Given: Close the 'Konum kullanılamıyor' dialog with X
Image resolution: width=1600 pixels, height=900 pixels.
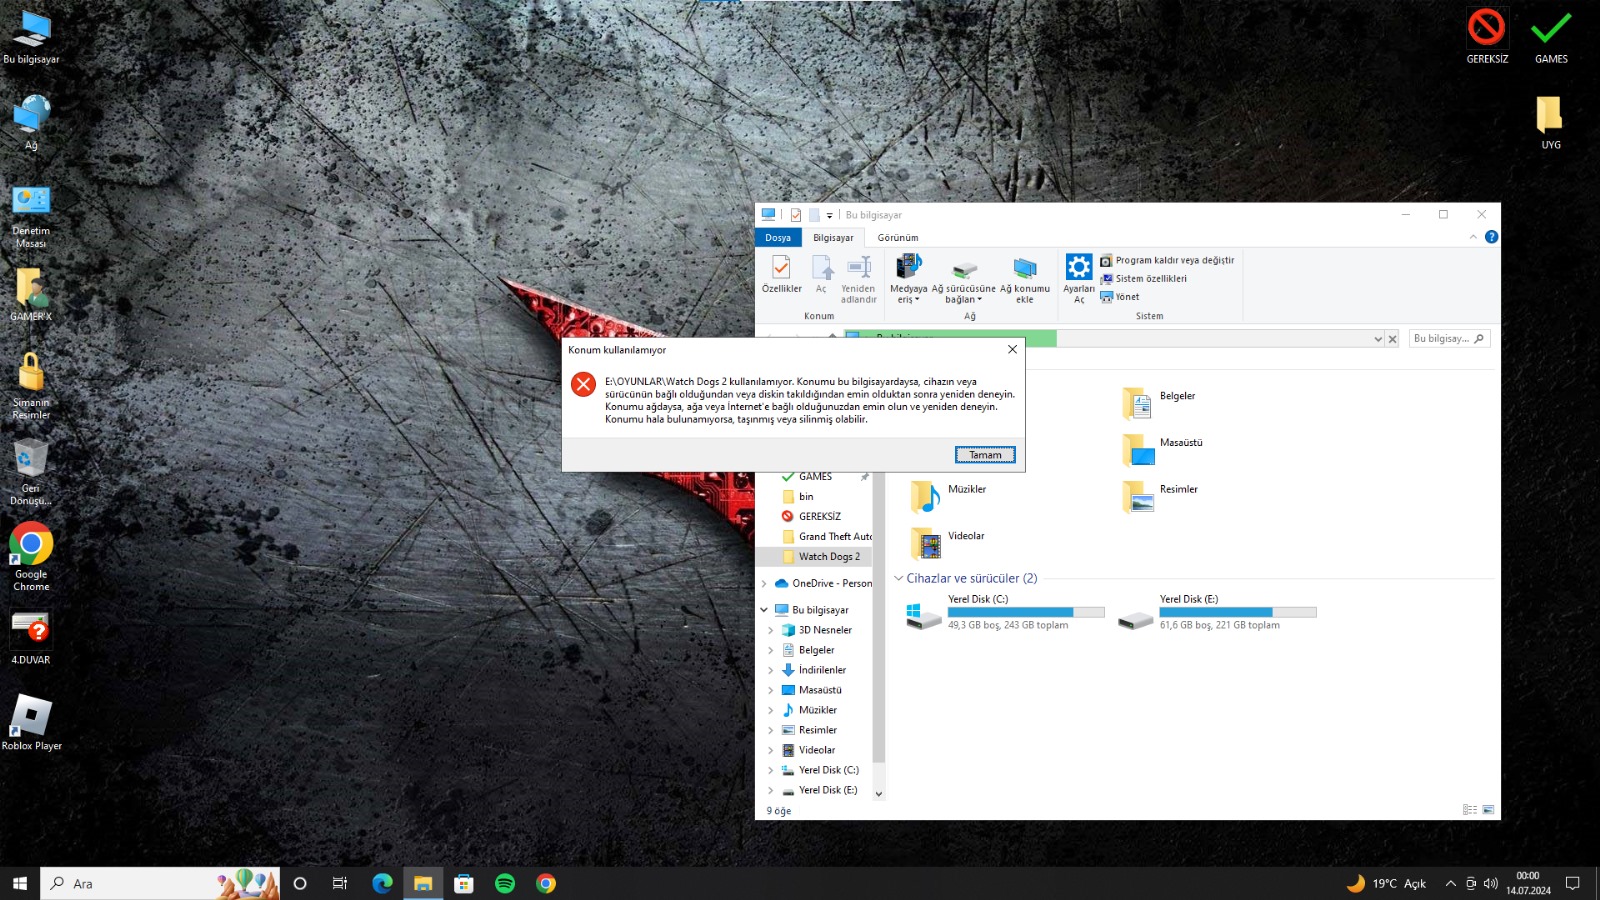Looking at the screenshot, I should point(1012,349).
